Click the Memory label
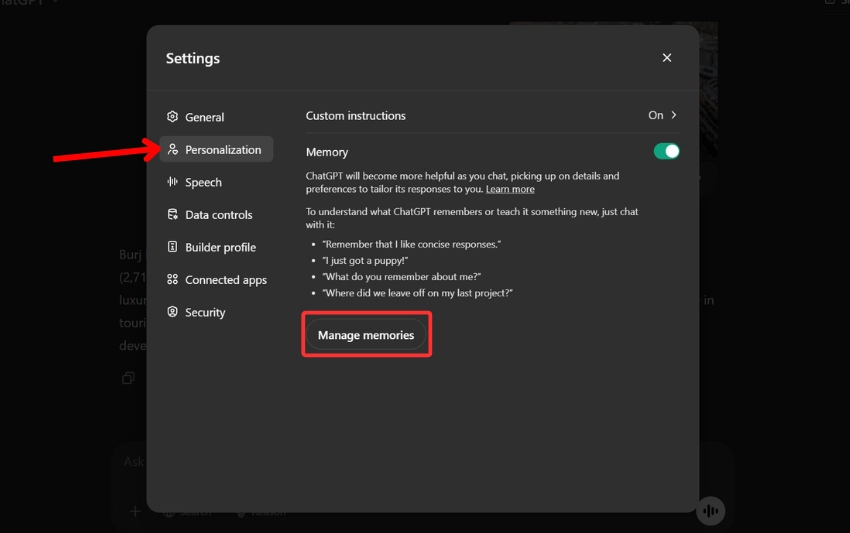The width and height of the screenshot is (850, 533). click(x=327, y=152)
